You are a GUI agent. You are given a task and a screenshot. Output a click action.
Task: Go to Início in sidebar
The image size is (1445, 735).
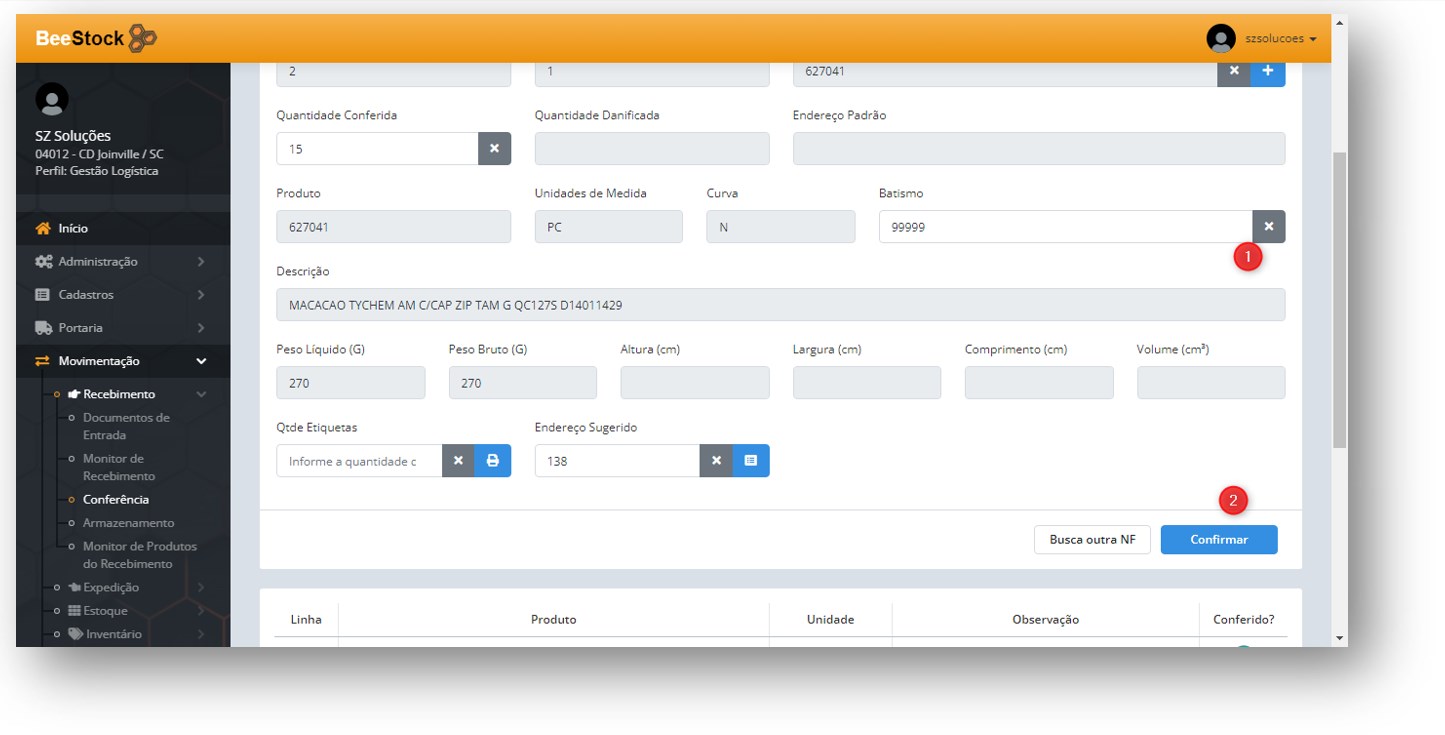(x=73, y=229)
